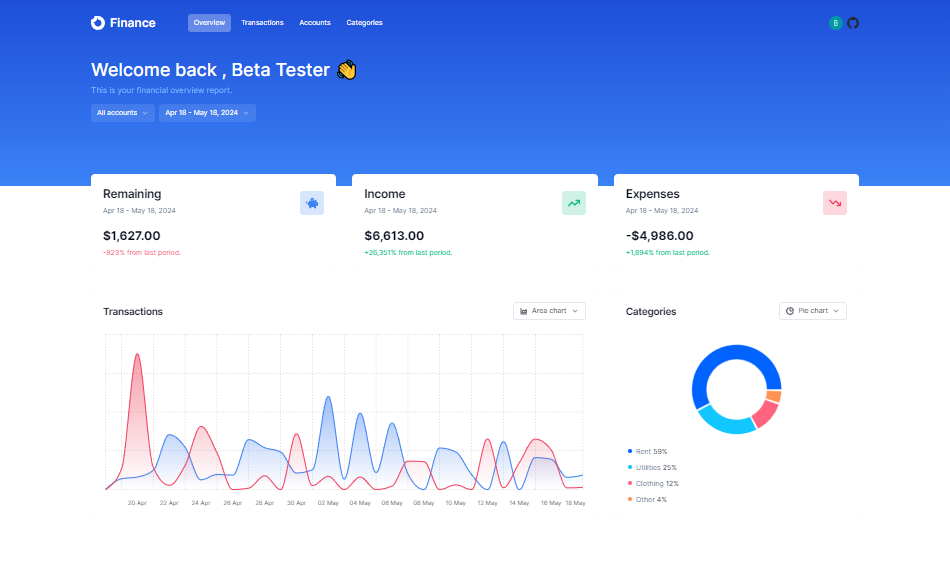Click the Utilities 25% legend dot
This screenshot has height=566, width=950.
pos(630,467)
